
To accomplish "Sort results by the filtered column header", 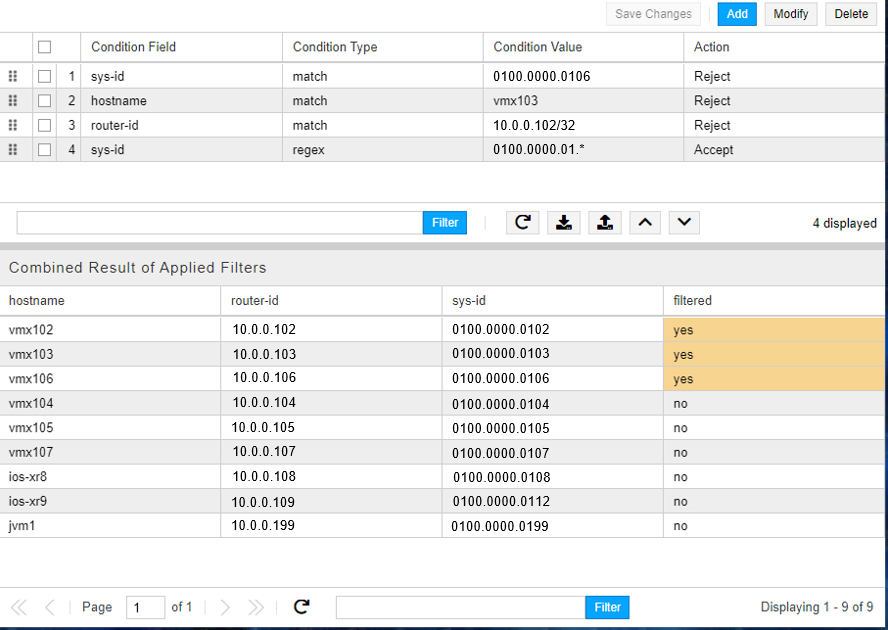I will (692, 300).
